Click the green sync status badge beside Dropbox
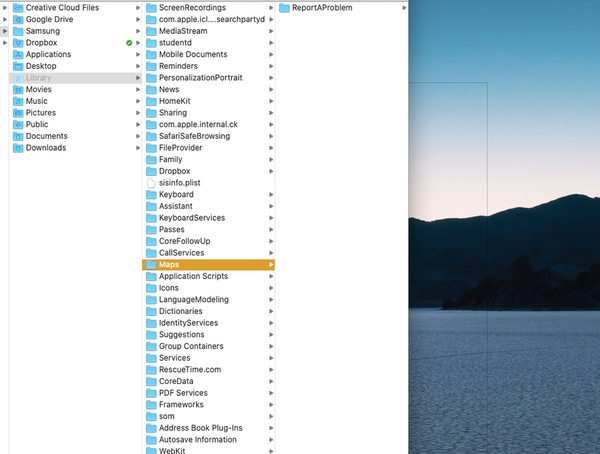The width and height of the screenshot is (600, 454). tap(129, 43)
